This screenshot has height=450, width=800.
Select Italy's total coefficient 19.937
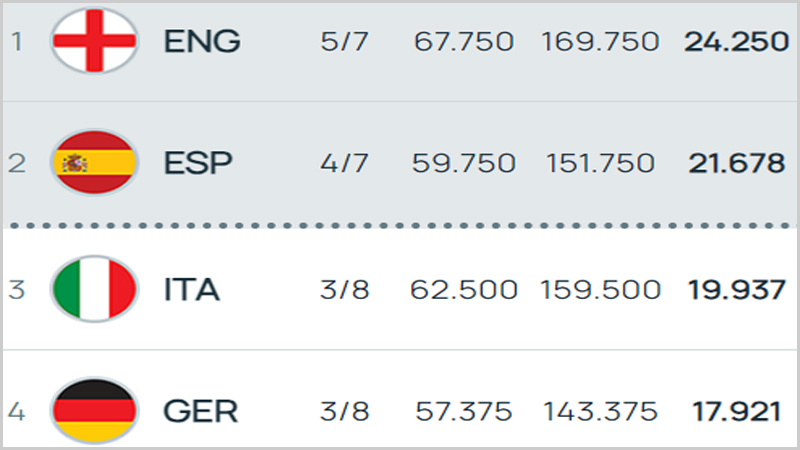coord(737,290)
